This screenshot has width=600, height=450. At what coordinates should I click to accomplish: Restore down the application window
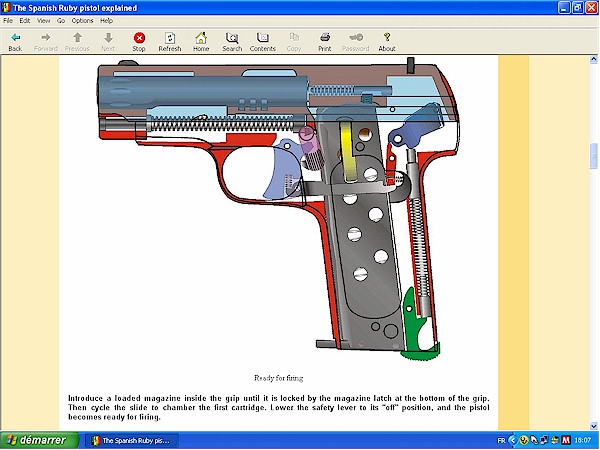(577, 8)
